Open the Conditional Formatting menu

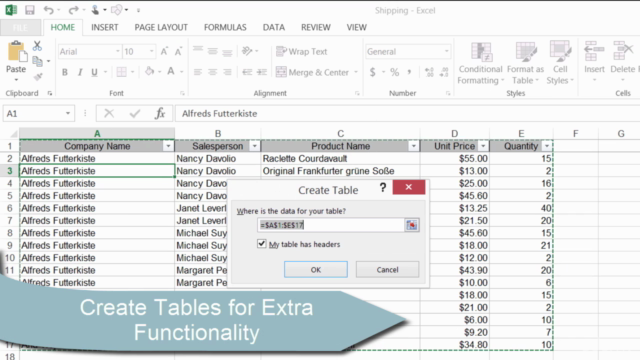[480, 62]
